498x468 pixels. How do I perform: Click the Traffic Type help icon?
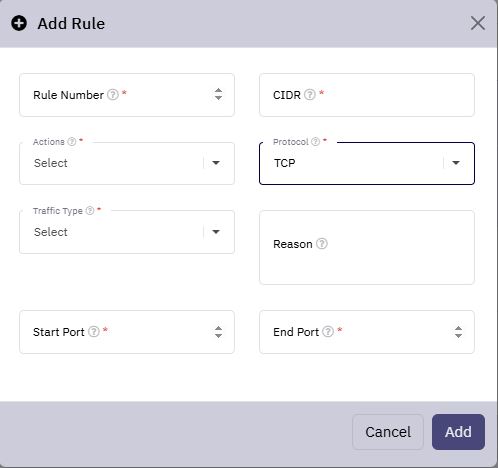pyautogui.click(x=90, y=211)
